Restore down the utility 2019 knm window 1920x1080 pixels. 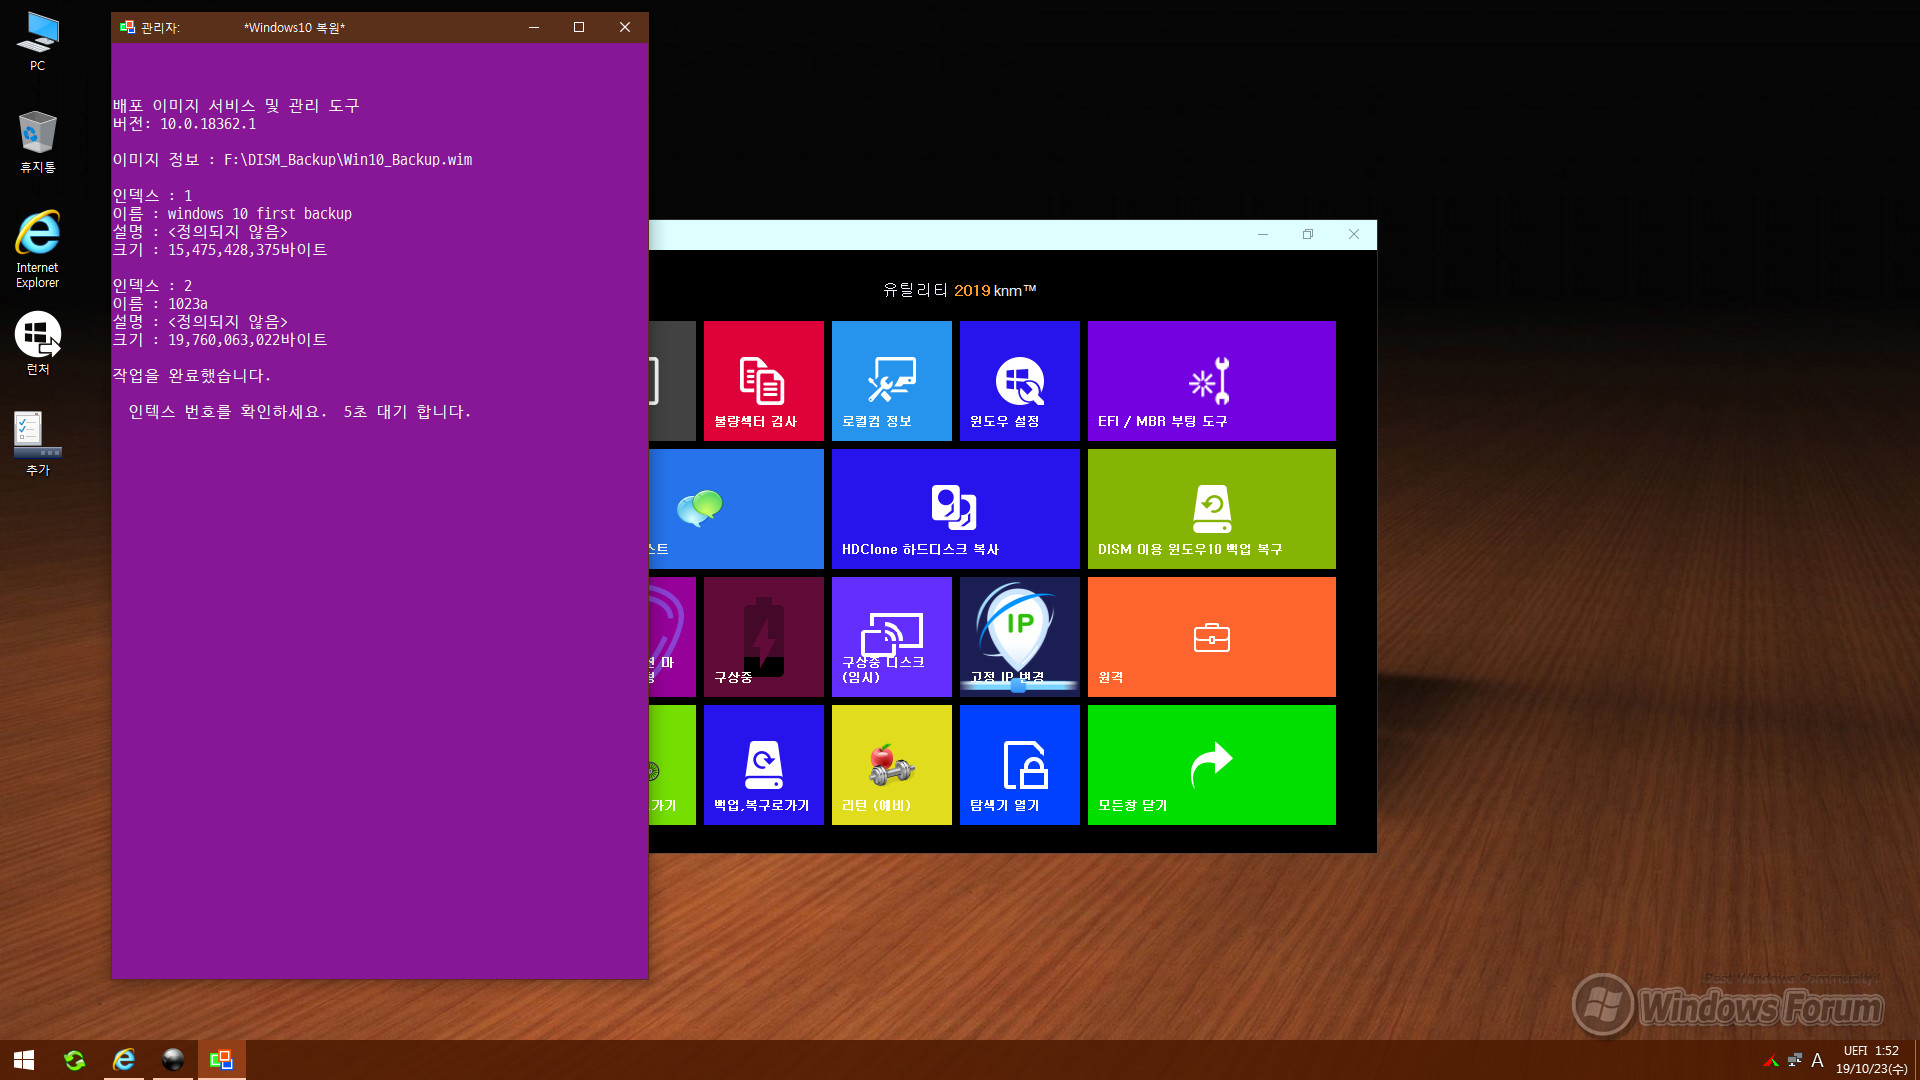coord(1308,234)
